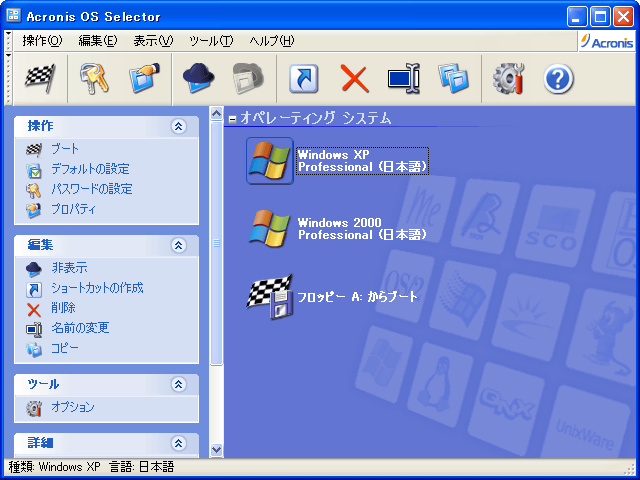Screen dimensions: 640x480
Task: Click the sidebar scrollbar thumb
Action: [x=216, y=243]
